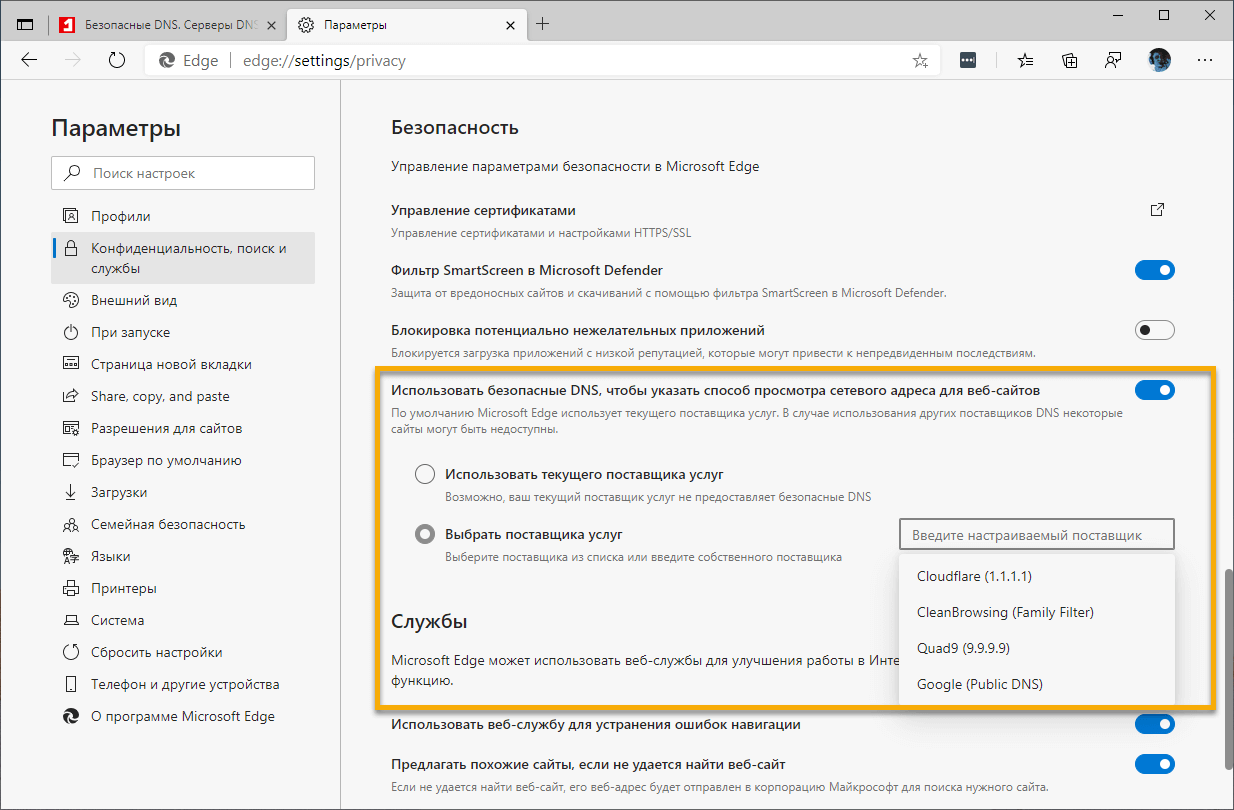Open О программе Microsoft Edge page
1234x810 pixels.
click(x=182, y=716)
